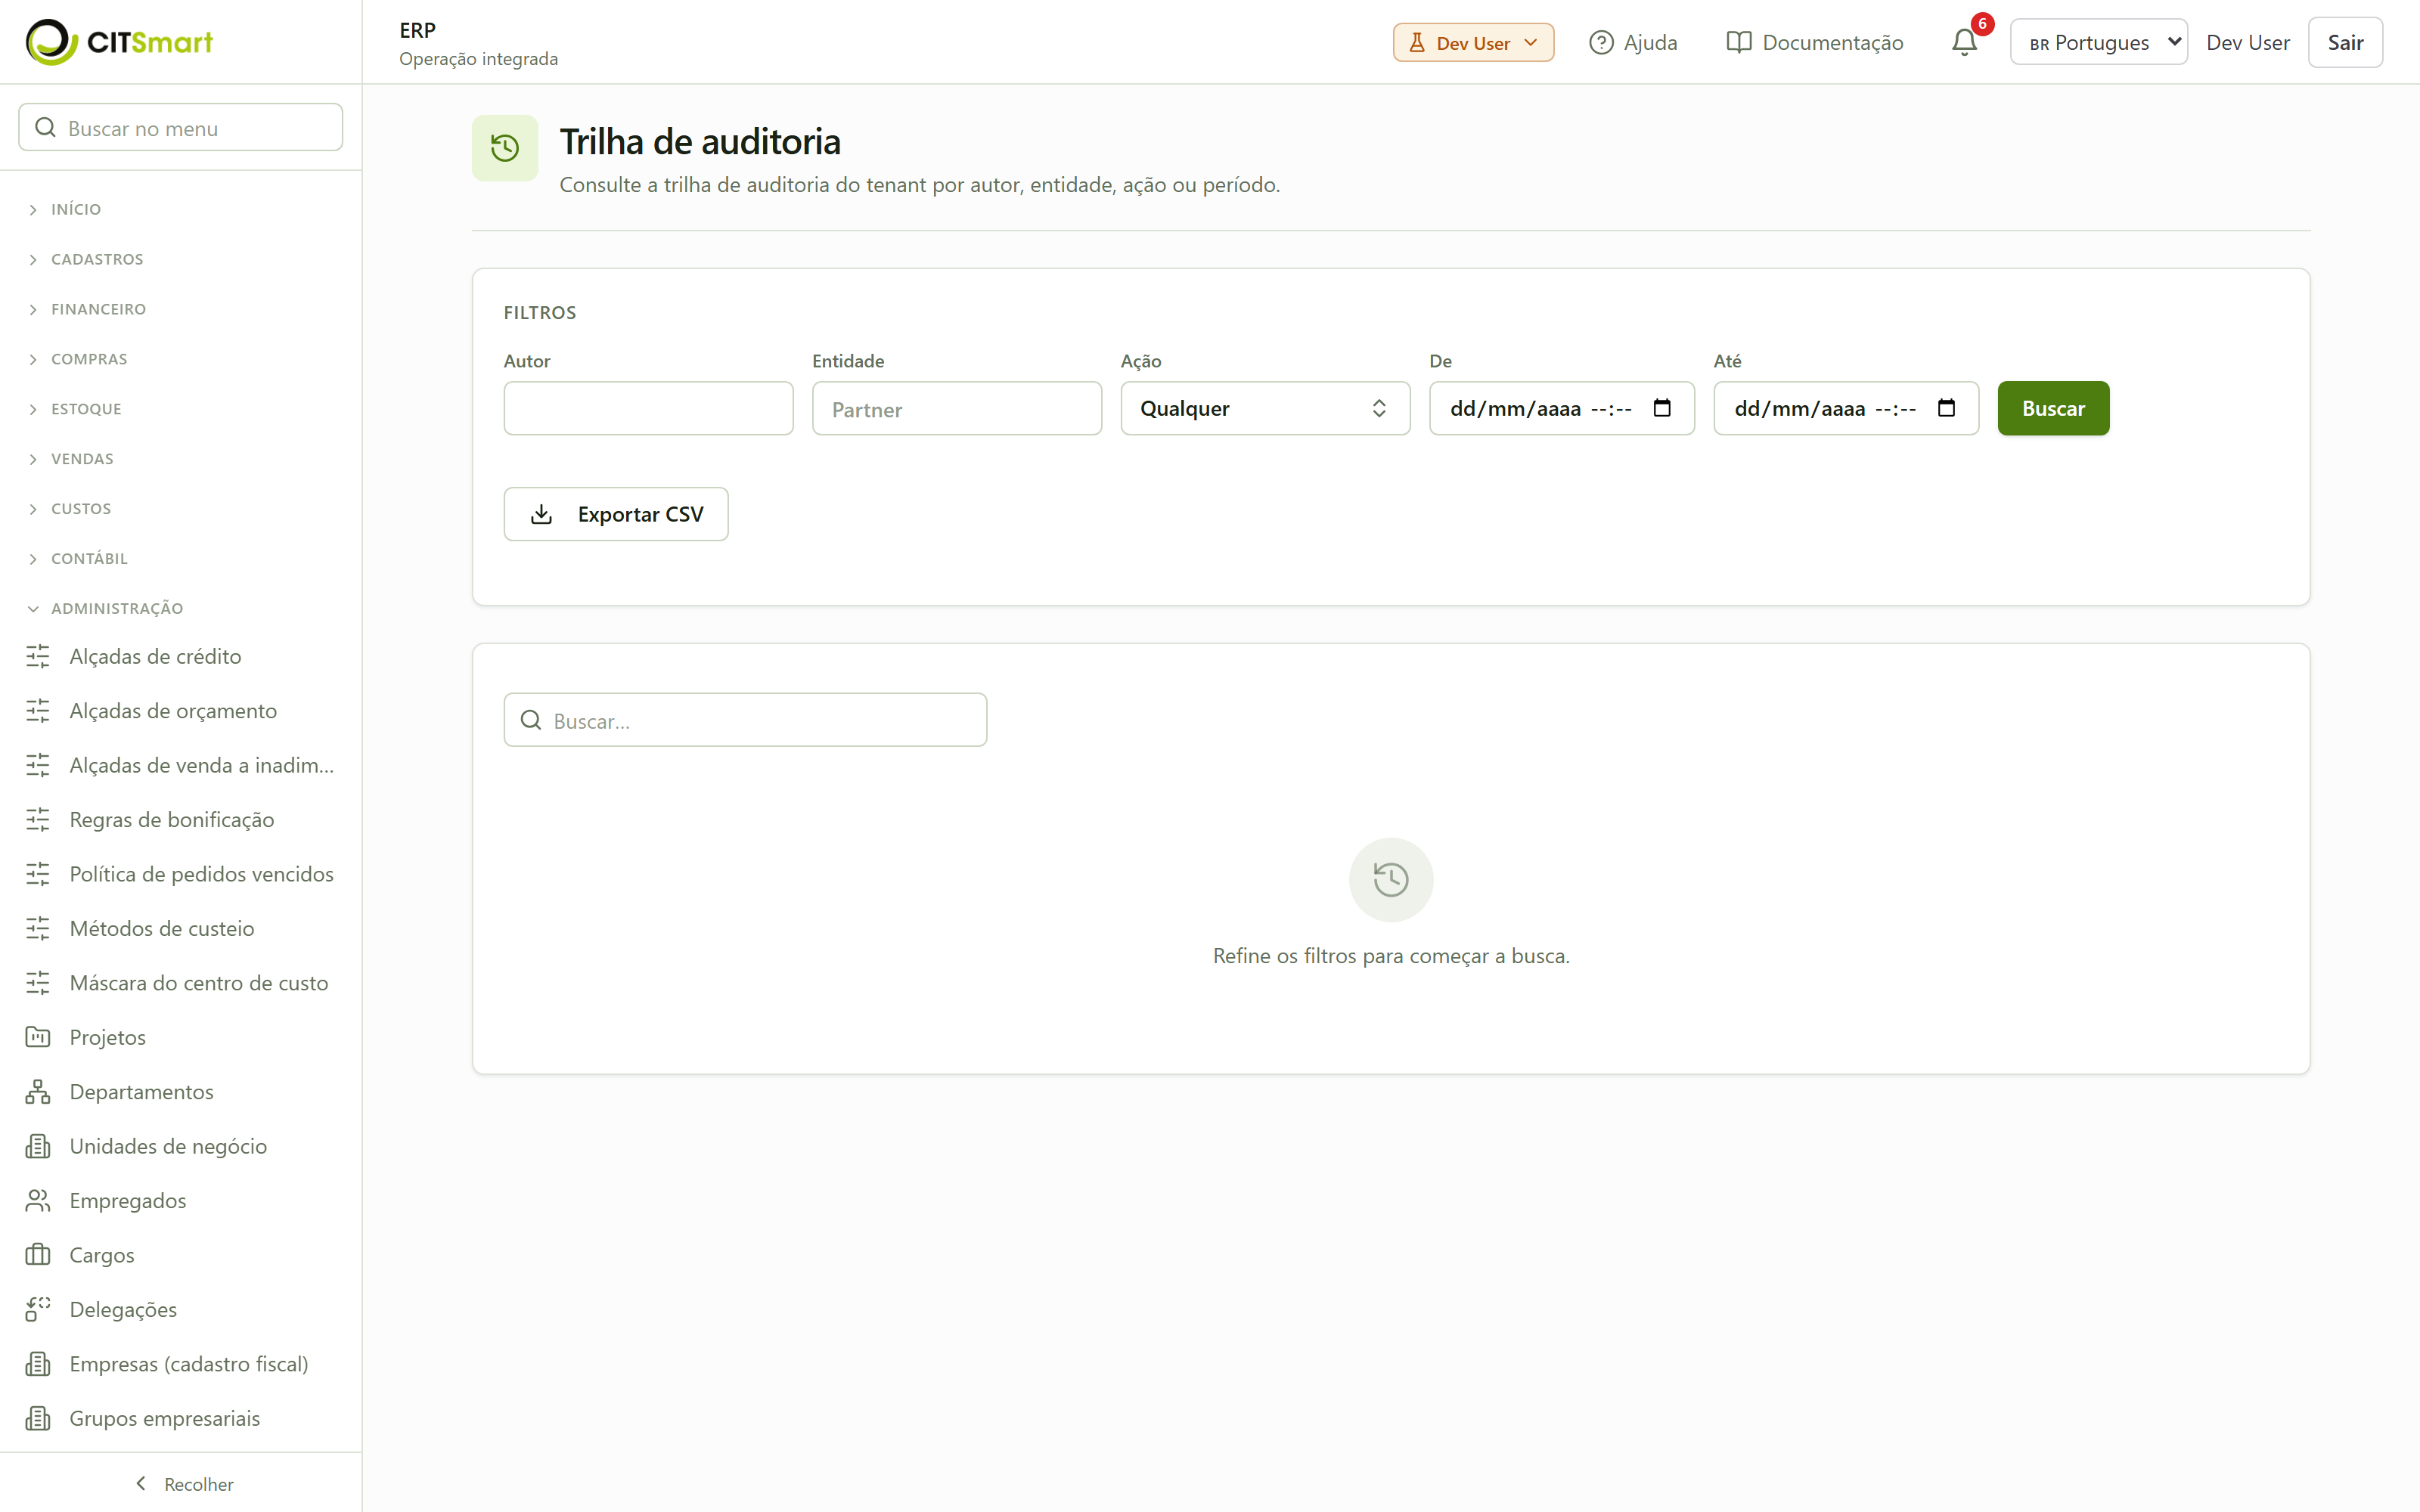
Task: Open the Dev User role dropdown
Action: coord(1473,42)
